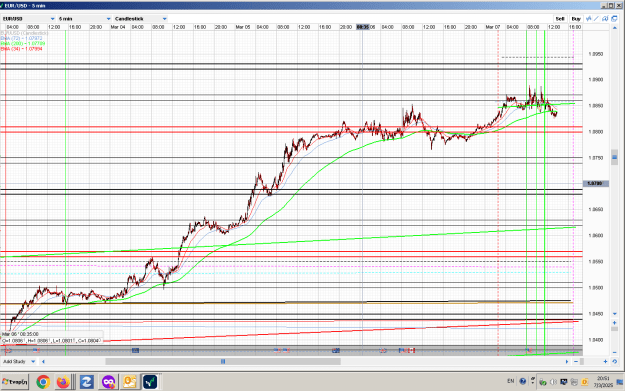Screen dimensions: 625x391
Task: Click the highlighted 08:35 time marker
Action: tap(363, 27)
